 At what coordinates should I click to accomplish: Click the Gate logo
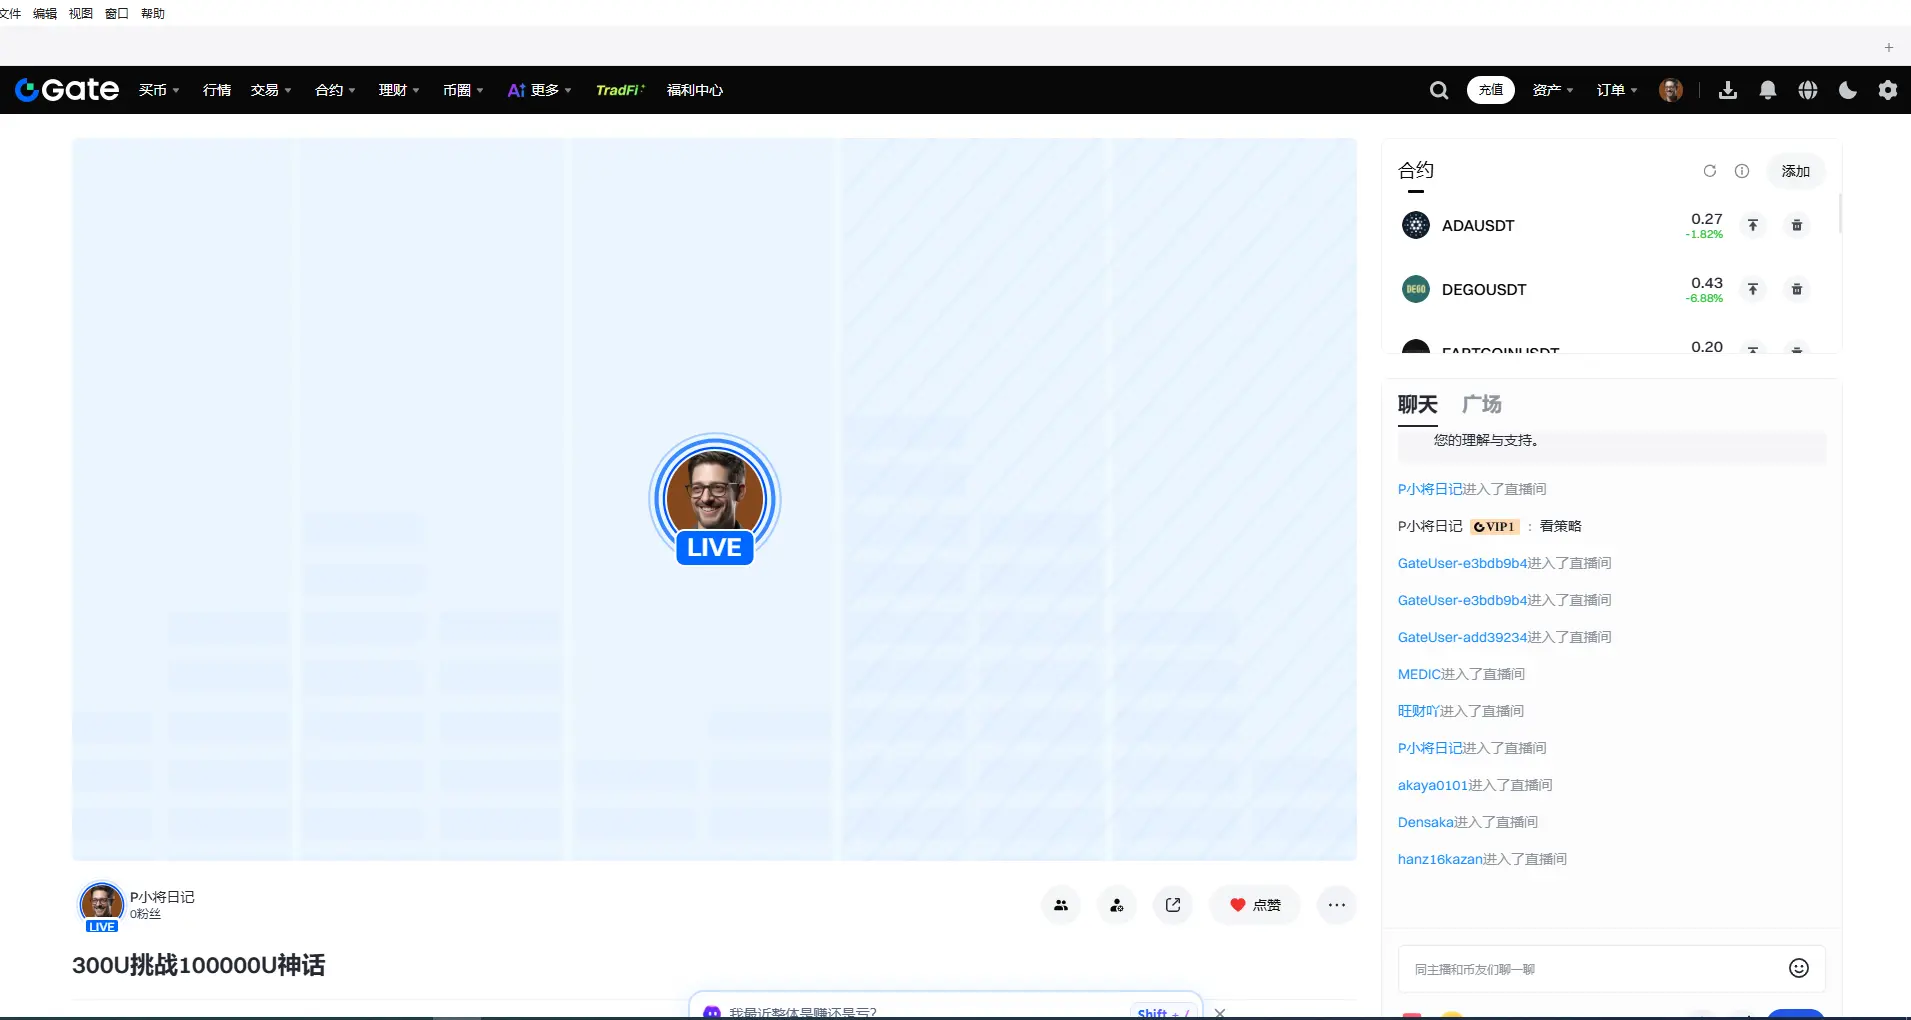tap(67, 90)
